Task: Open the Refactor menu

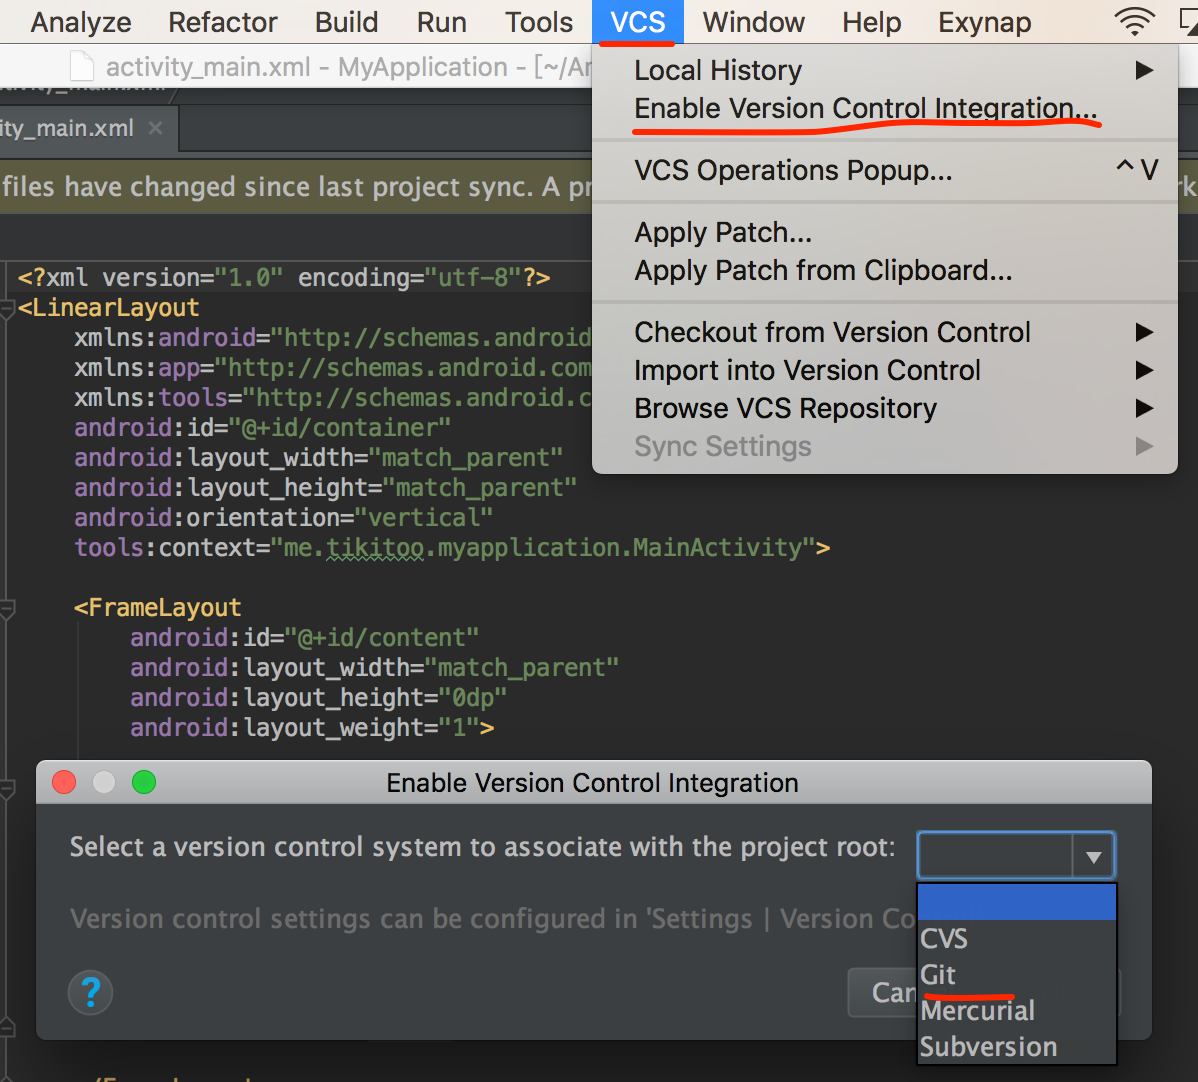Action: [x=223, y=22]
